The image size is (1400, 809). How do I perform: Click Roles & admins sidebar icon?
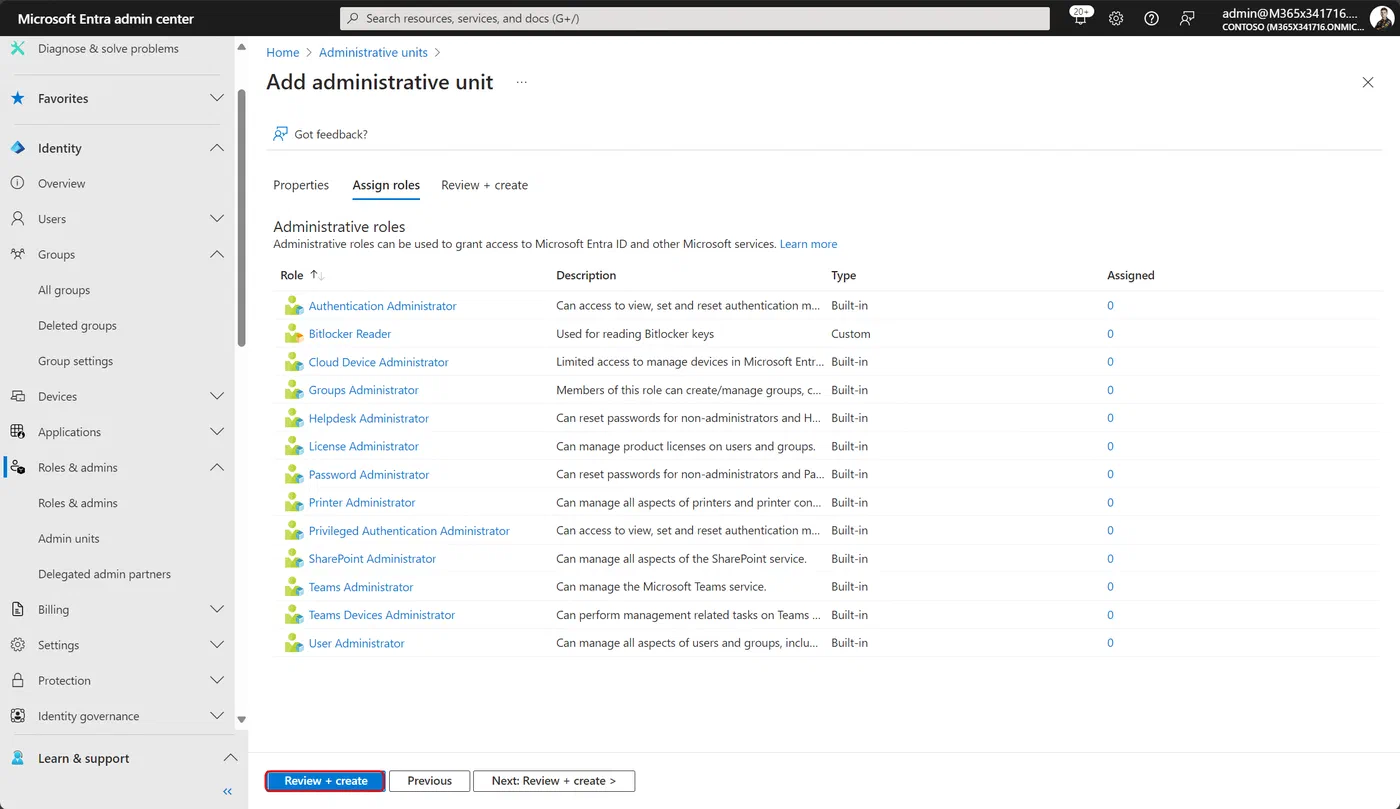[18, 467]
